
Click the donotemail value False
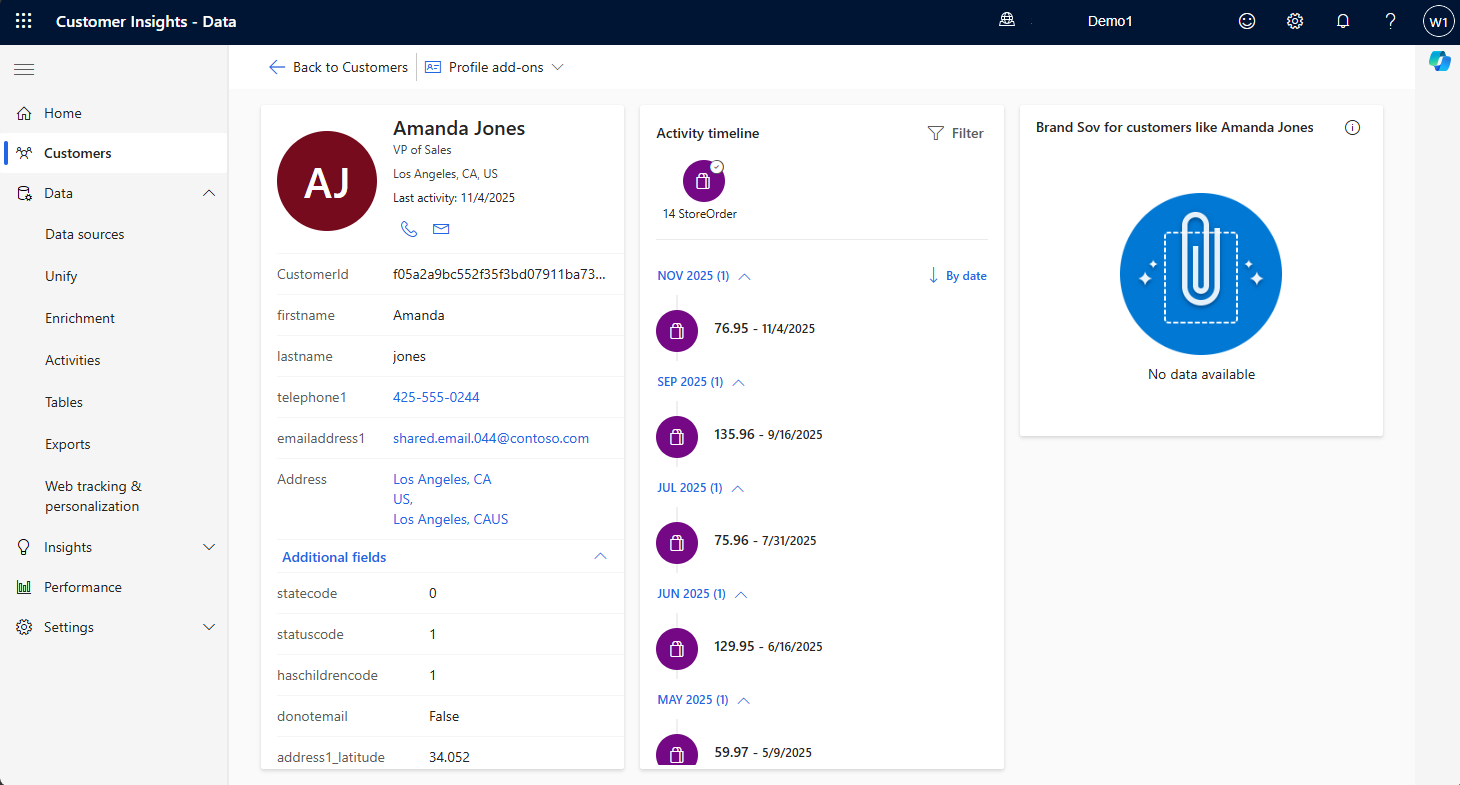pos(444,716)
